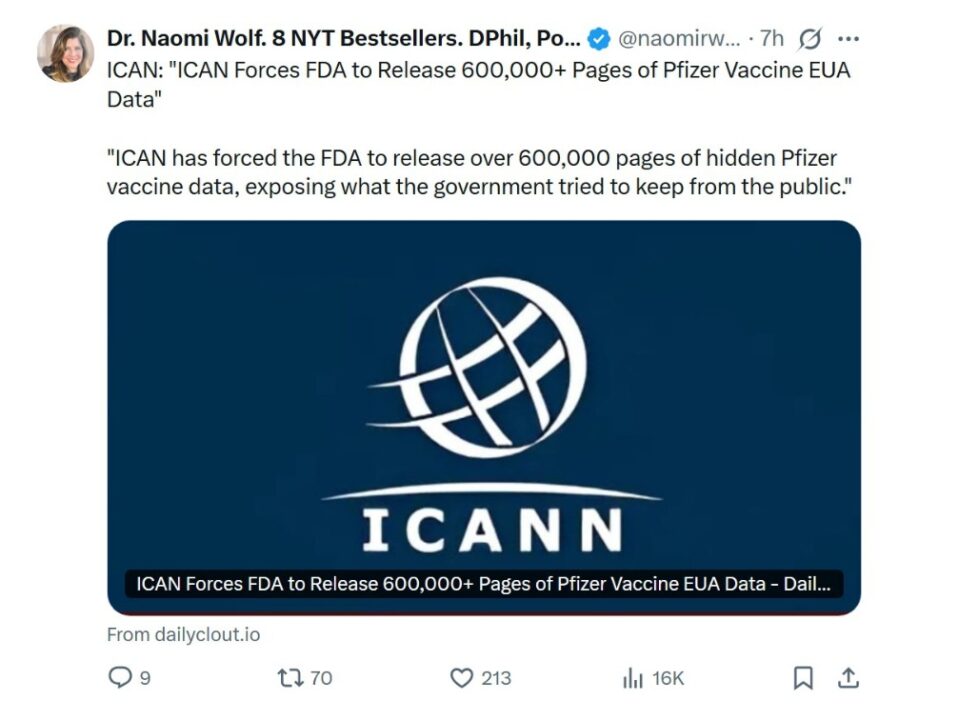Like the post with the heart icon

tap(461, 678)
